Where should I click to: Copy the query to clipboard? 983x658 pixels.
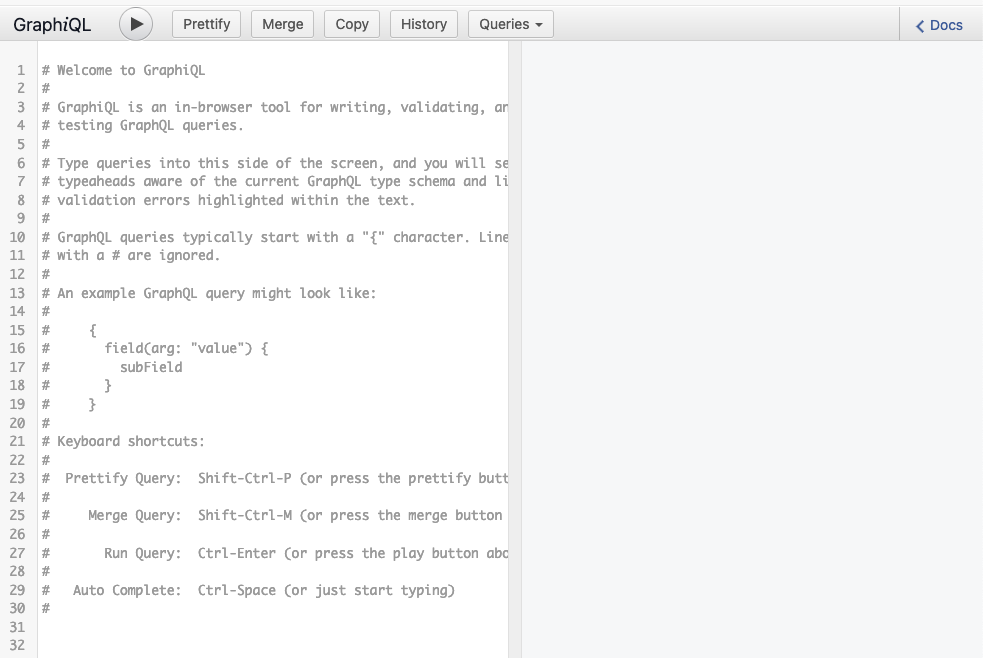pyautogui.click(x=351, y=24)
